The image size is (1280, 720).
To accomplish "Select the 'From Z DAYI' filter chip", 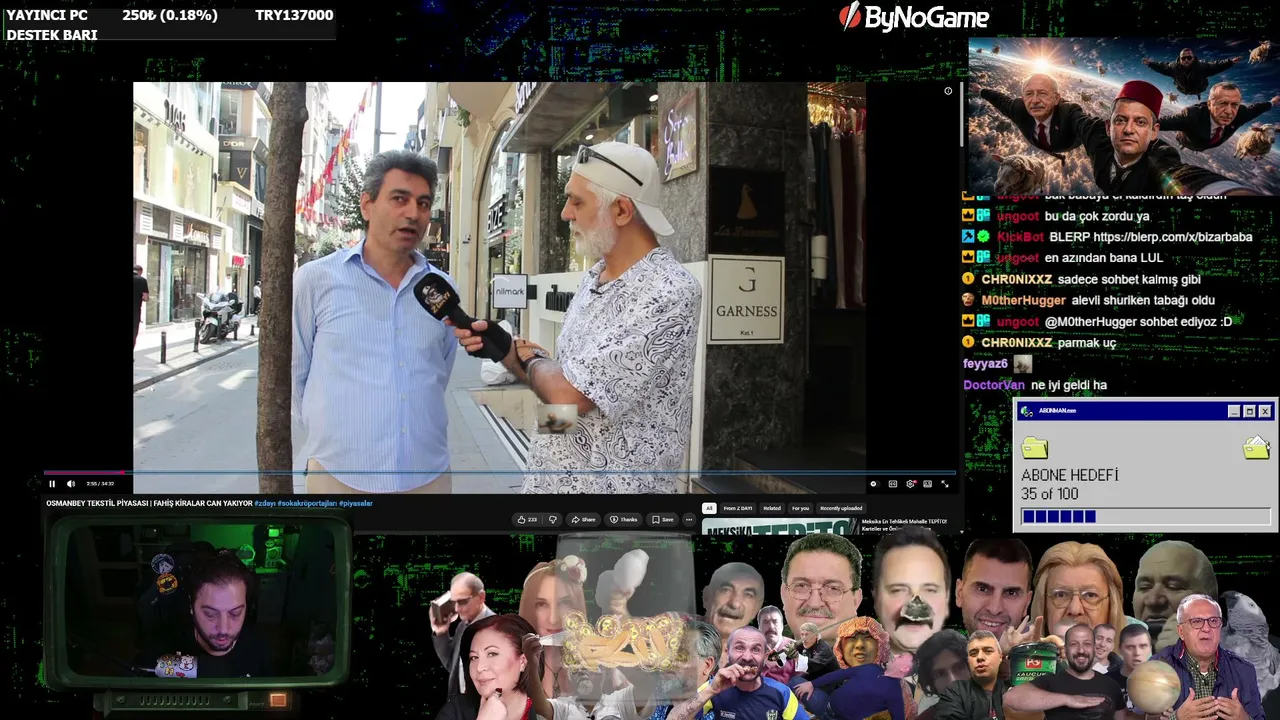I will click(x=738, y=508).
